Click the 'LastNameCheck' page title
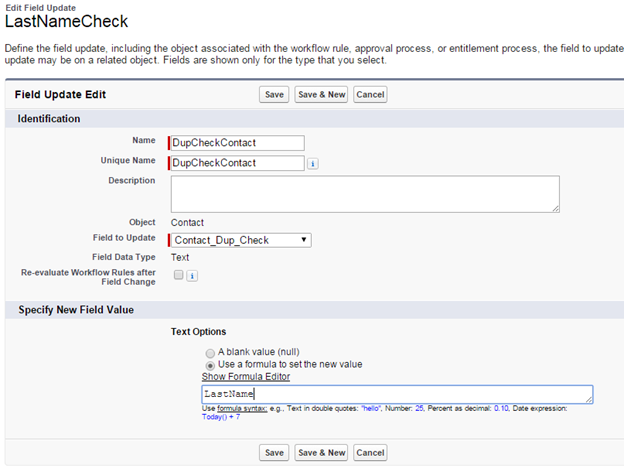Image resolution: width=624 pixels, height=475 pixels. click(x=66, y=21)
